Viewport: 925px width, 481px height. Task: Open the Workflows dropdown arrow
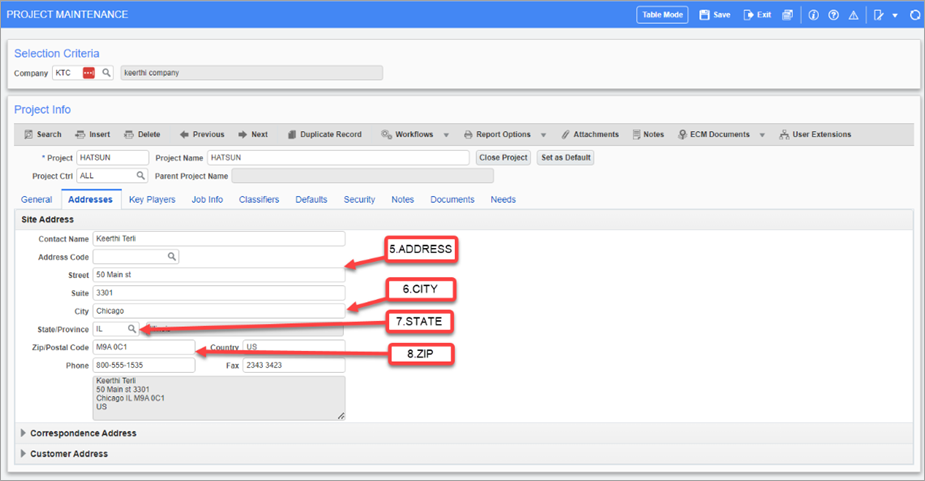(x=445, y=134)
